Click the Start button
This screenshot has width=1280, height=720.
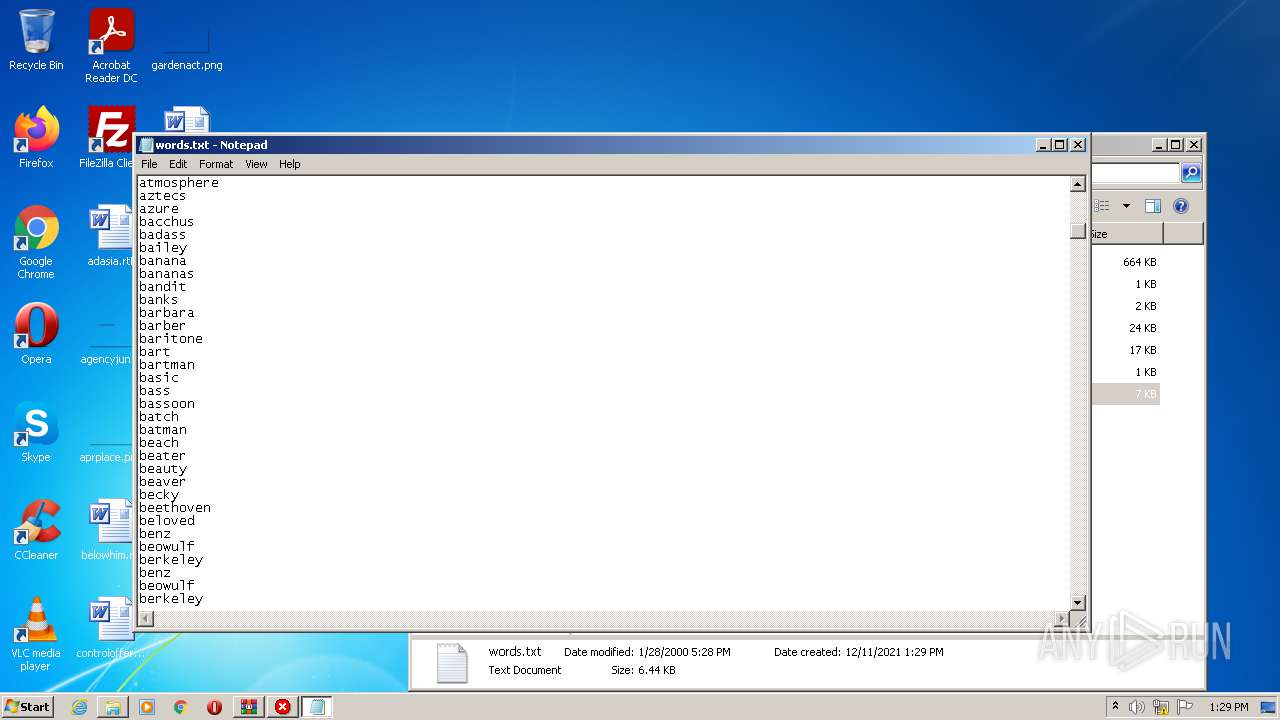(x=28, y=707)
